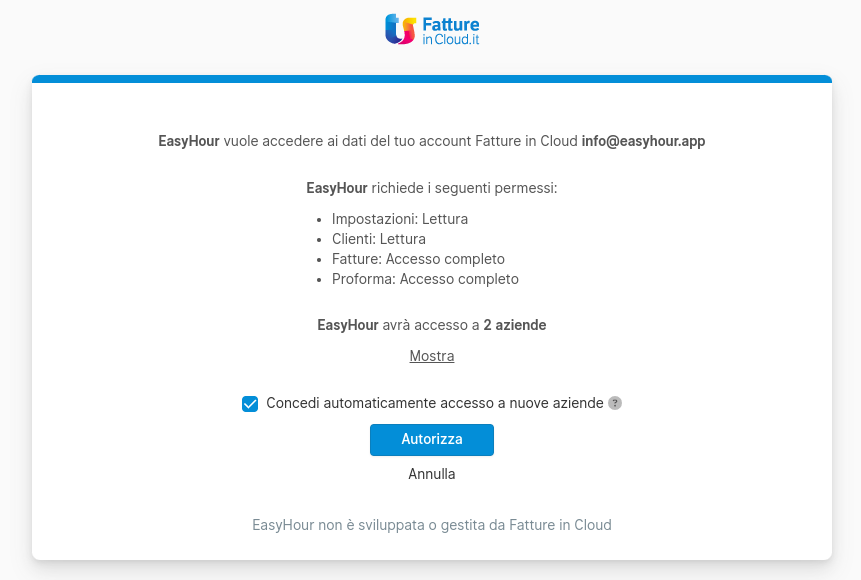Click the blue bar atop the card
The height and width of the screenshot is (580, 861).
pos(432,79)
